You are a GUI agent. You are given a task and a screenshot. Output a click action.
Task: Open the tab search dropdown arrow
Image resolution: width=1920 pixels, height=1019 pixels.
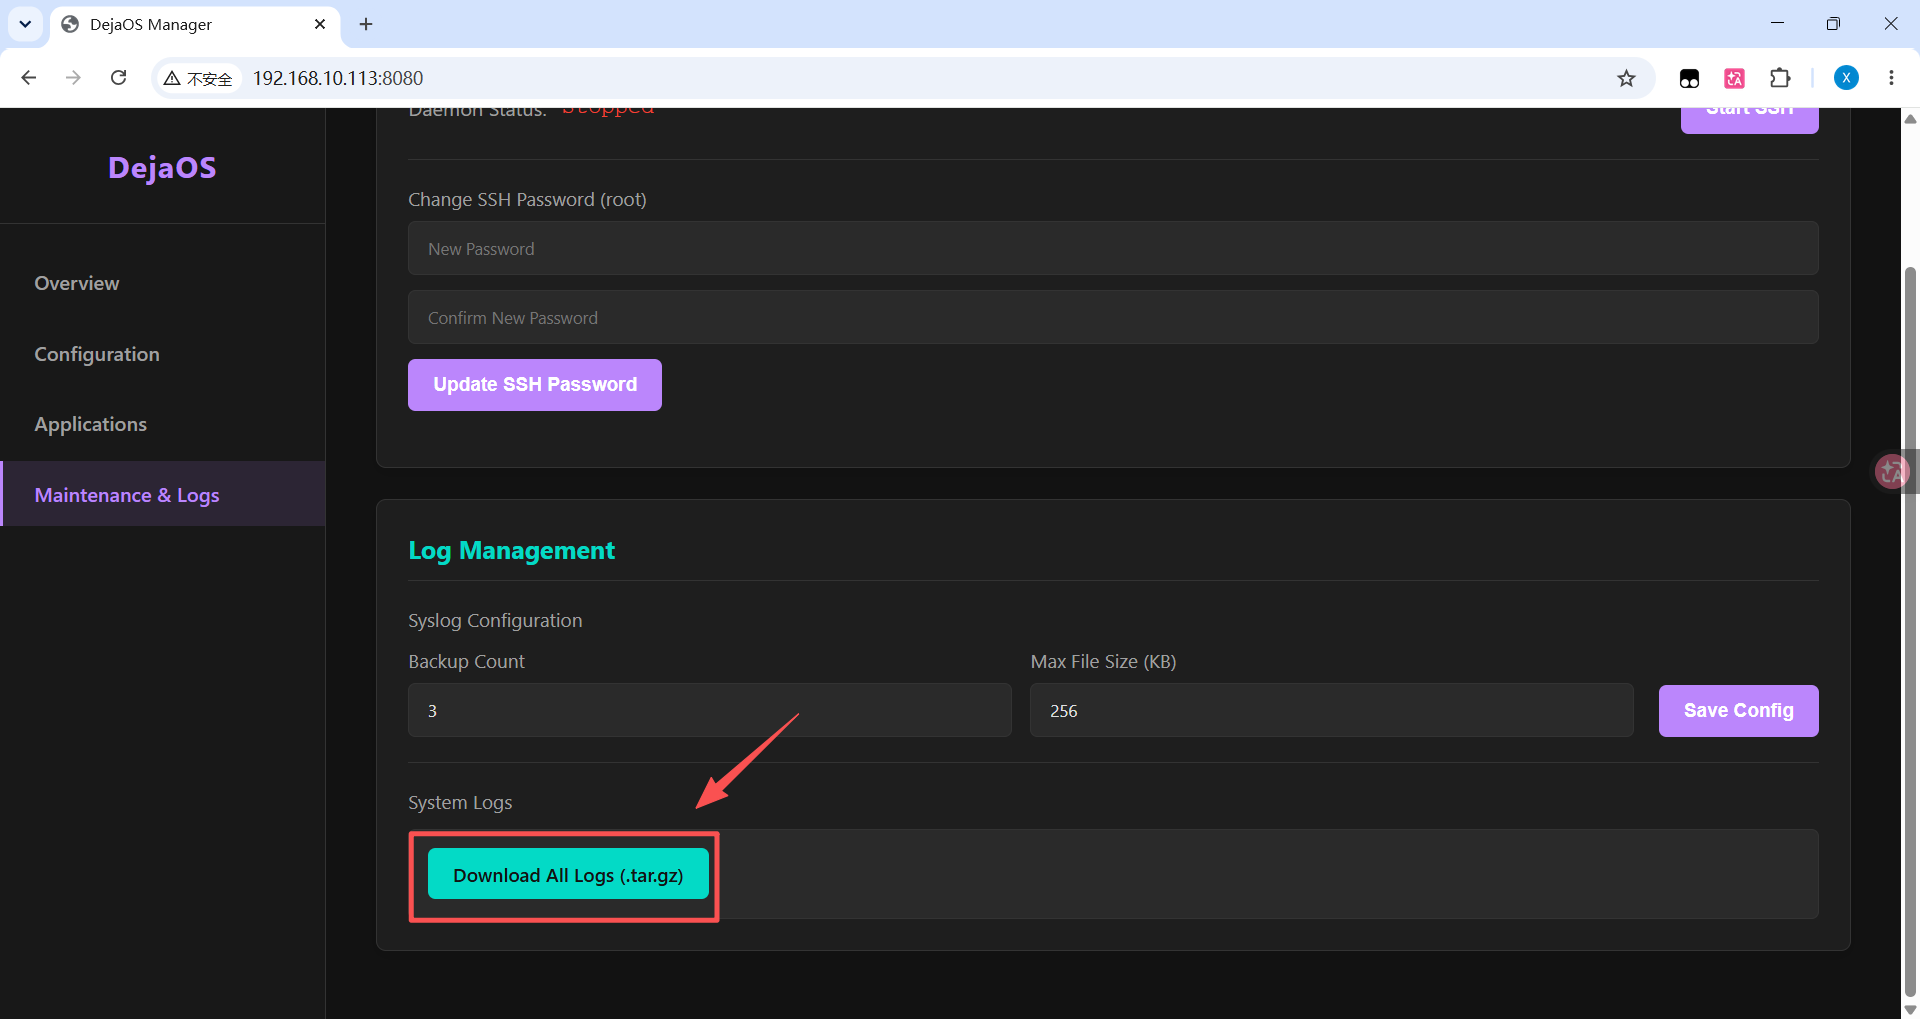(25, 24)
